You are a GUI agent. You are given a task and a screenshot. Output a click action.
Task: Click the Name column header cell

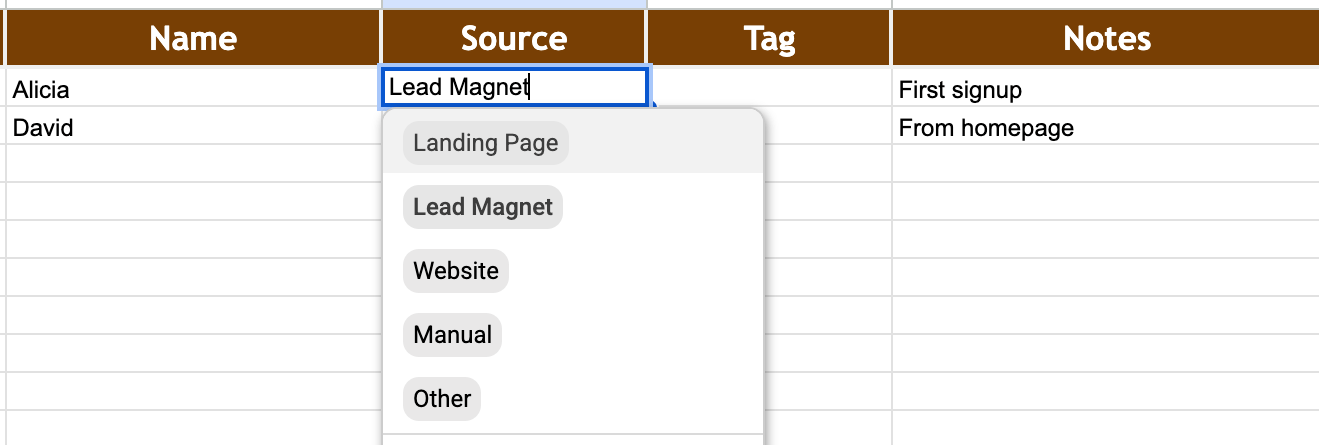(x=193, y=39)
